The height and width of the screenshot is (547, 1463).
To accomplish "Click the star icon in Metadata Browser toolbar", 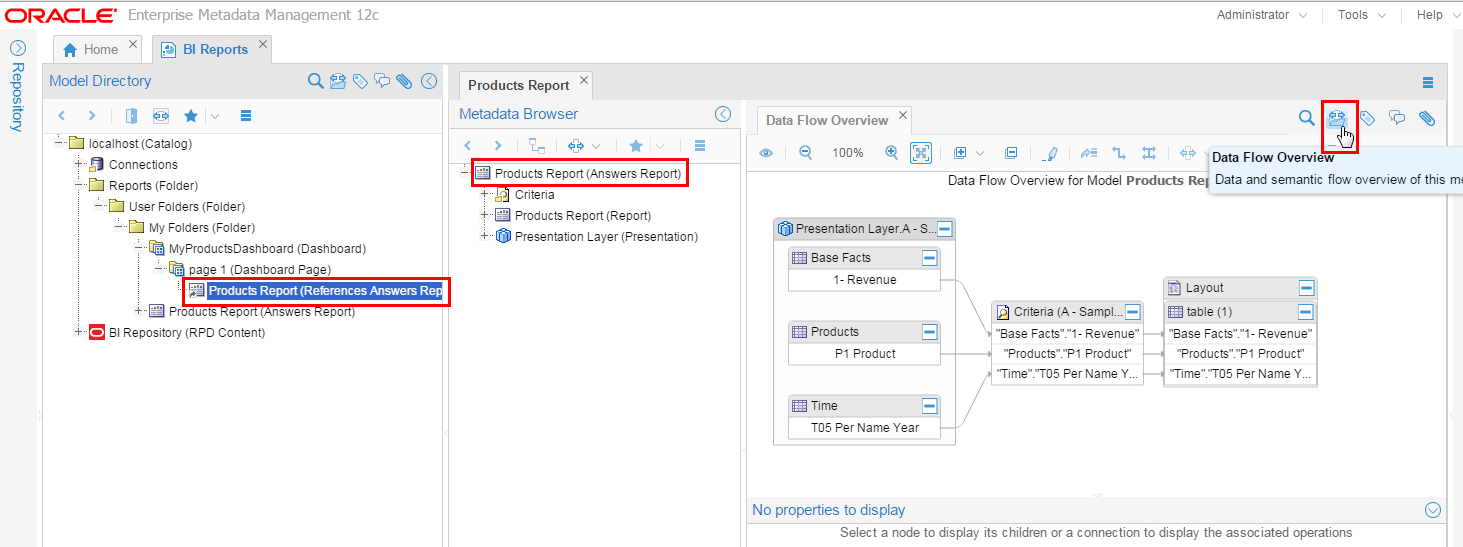I will (x=636, y=146).
